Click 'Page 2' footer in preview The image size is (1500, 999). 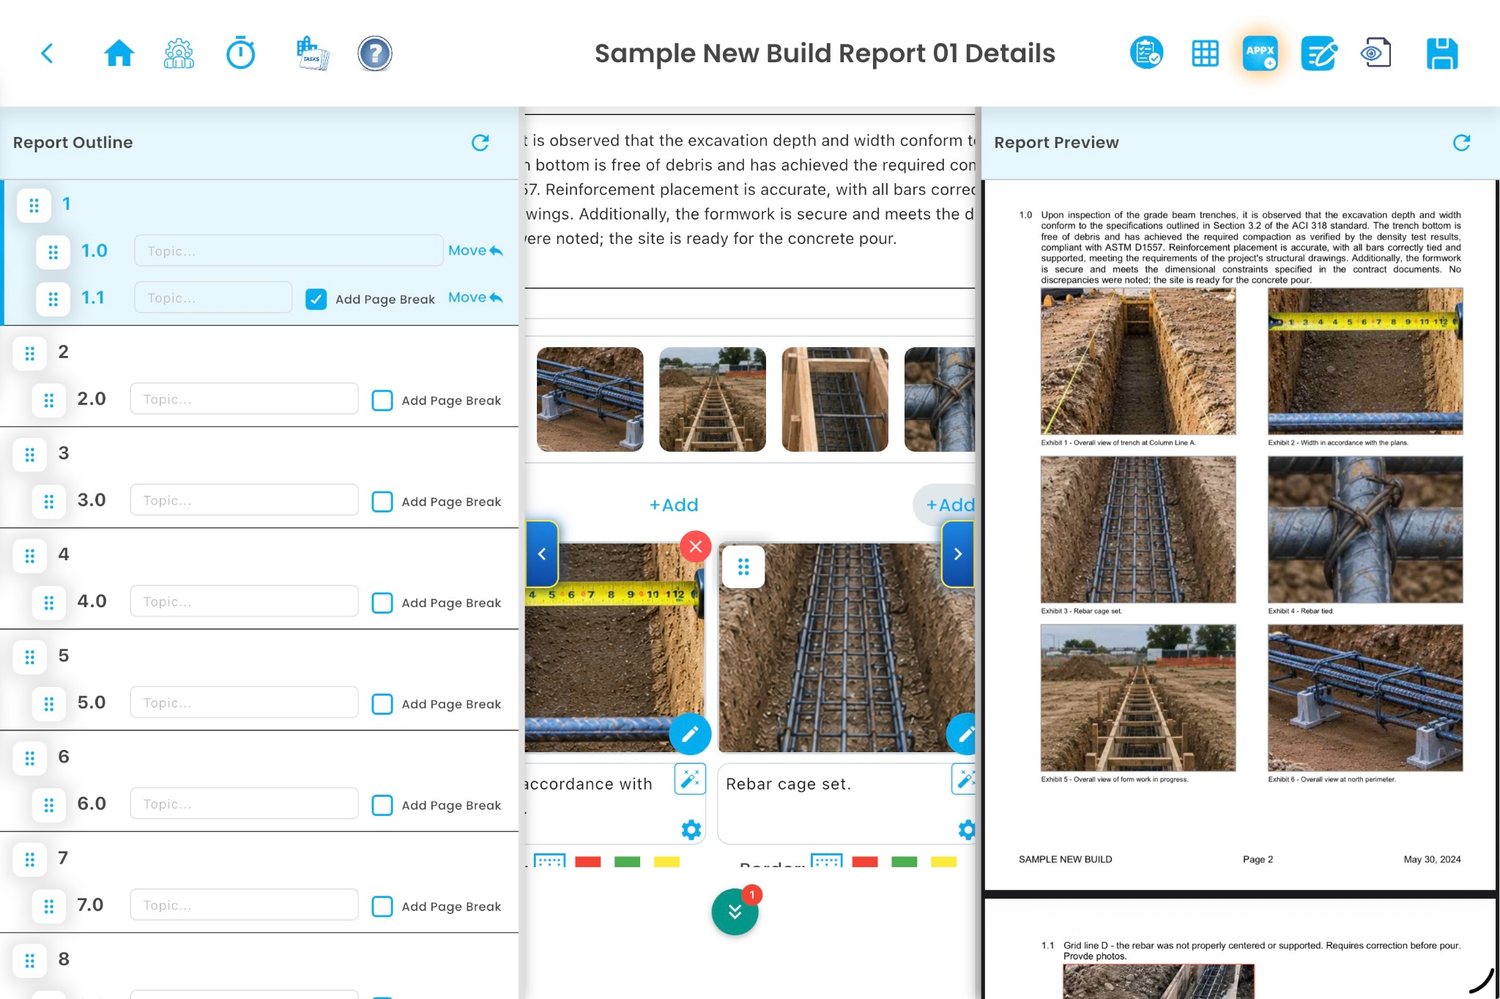[1257, 860]
